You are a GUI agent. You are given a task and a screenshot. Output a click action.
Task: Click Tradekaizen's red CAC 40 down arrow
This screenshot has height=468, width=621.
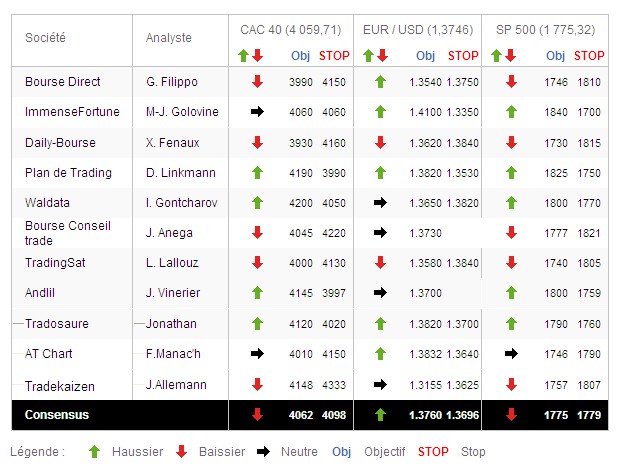pyautogui.click(x=257, y=384)
